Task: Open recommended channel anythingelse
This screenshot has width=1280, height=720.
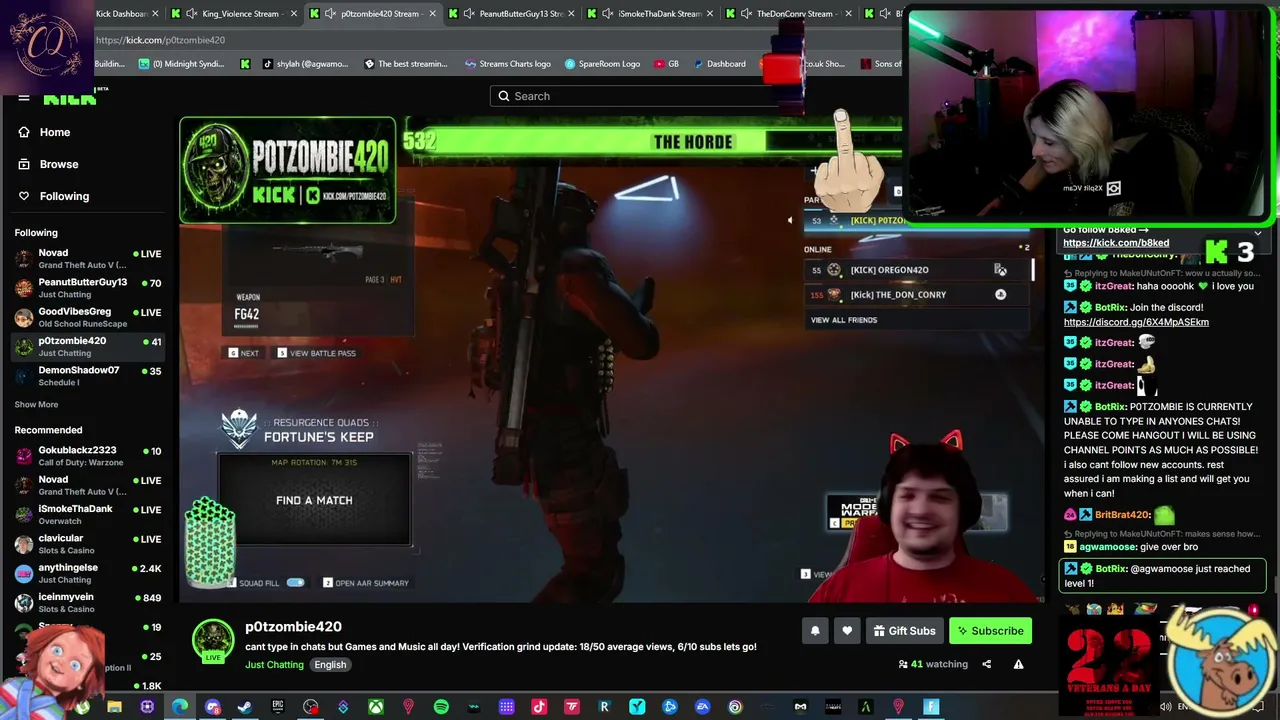Action: (88, 573)
